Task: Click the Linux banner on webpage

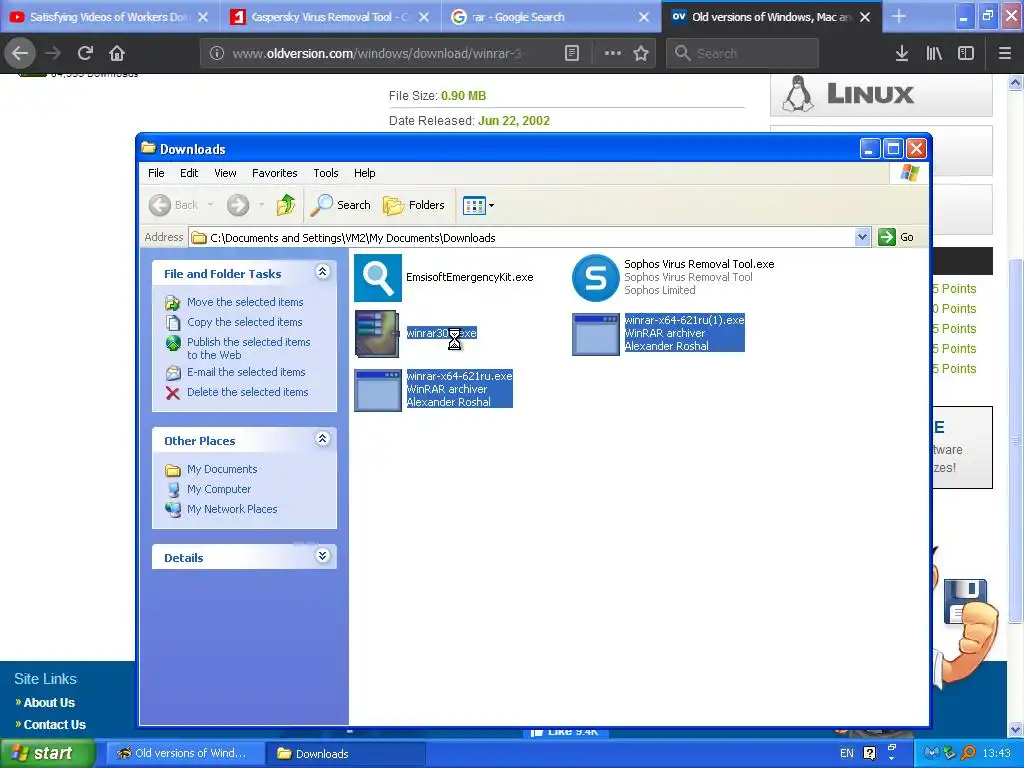Action: [x=881, y=95]
